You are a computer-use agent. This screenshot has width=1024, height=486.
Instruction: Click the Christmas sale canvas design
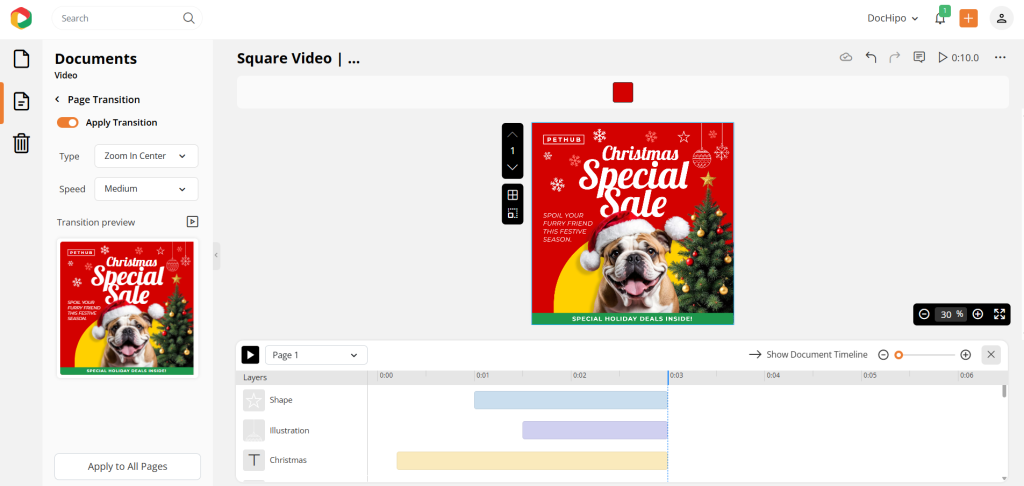(x=633, y=223)
